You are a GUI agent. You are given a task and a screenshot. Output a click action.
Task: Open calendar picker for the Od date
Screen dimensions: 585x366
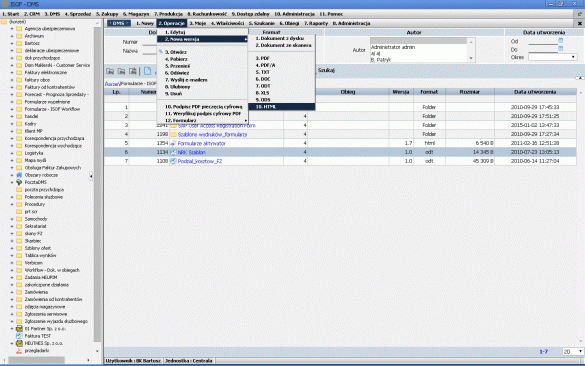pos(560,41)
